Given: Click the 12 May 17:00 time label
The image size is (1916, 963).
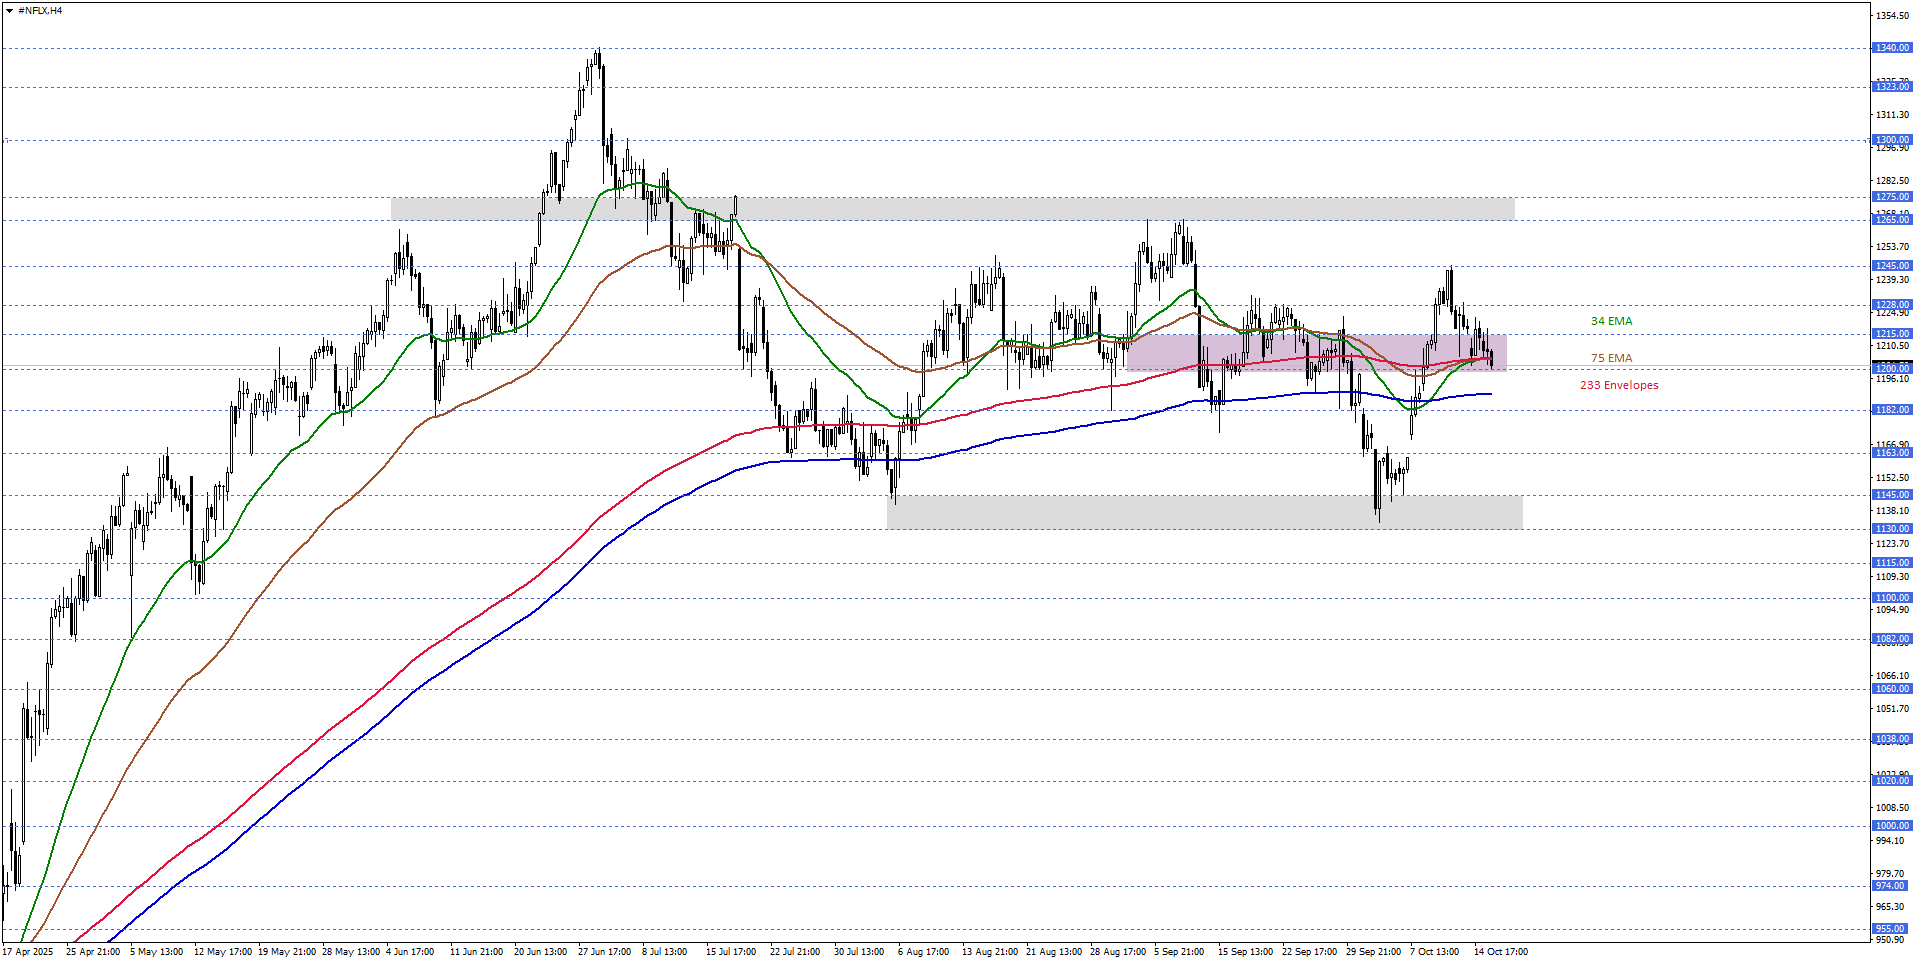Looking at the screenshot, I should pos(223,952).
